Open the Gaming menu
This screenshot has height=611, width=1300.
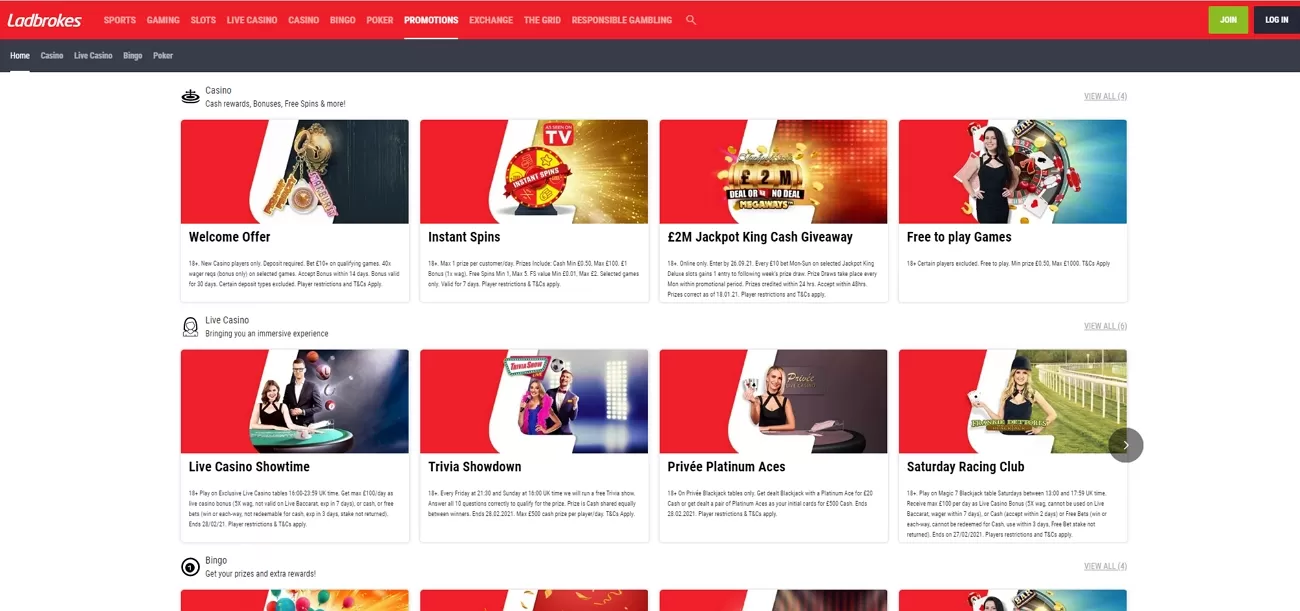(163, 20)
